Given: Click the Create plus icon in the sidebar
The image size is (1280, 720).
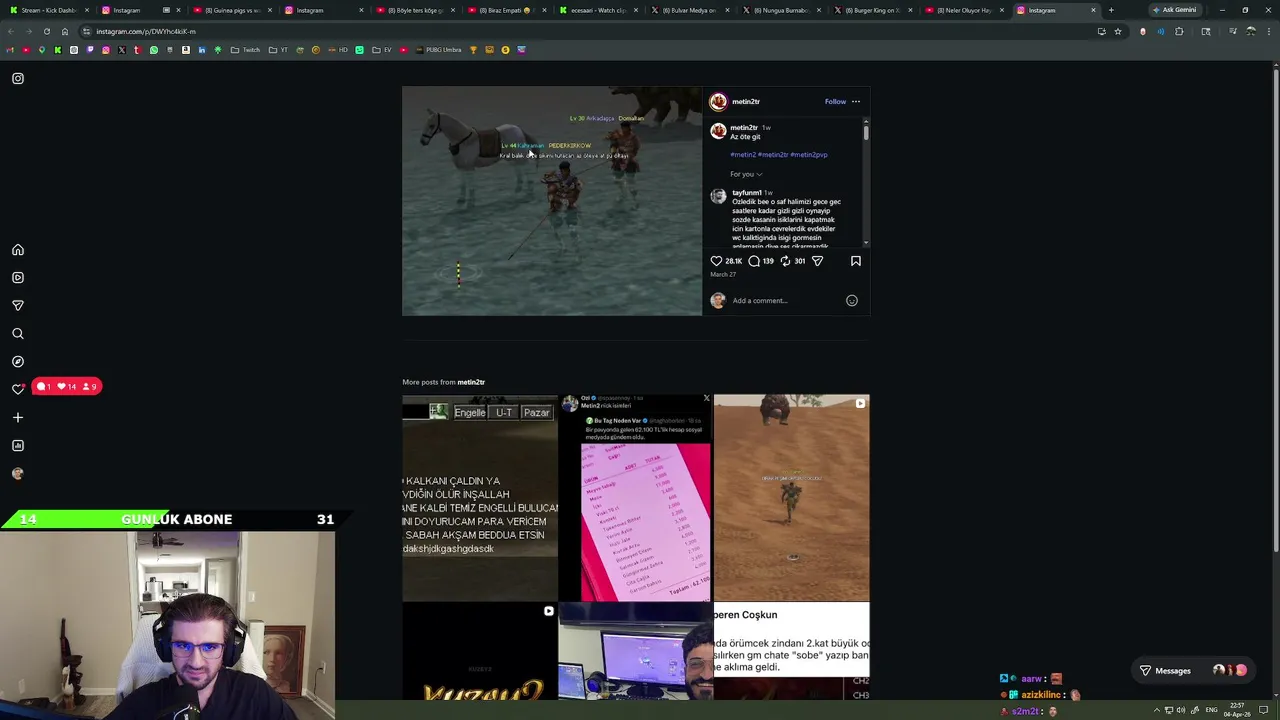Looking at the screenshot, I should point(18,418).
